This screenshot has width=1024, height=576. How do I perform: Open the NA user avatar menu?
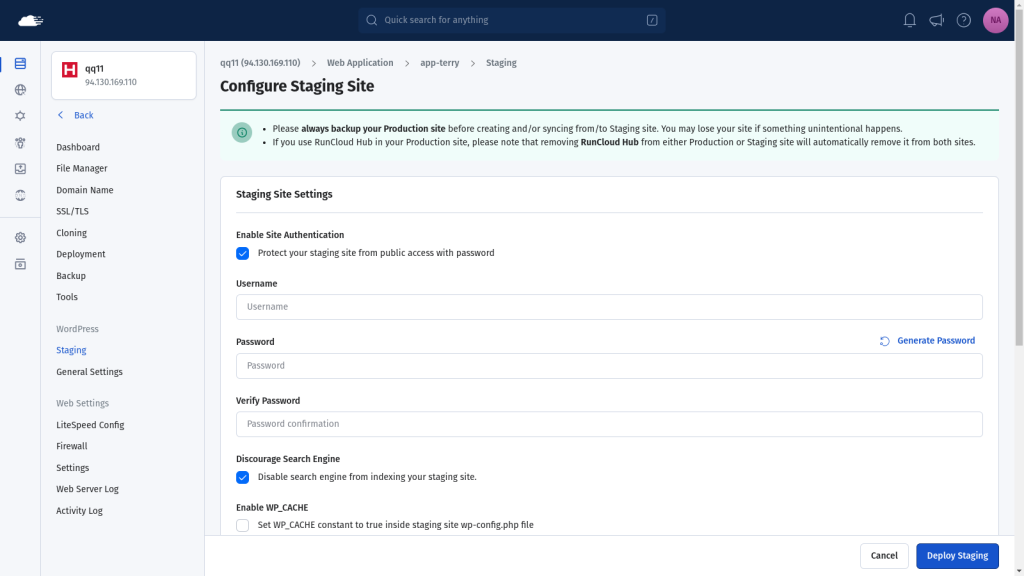pyautogui.click(x=995, y=20)
